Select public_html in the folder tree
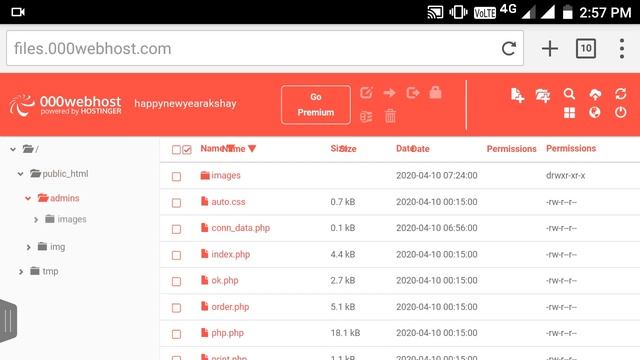Viewport: 640px width, 360px height. point(65,173)
